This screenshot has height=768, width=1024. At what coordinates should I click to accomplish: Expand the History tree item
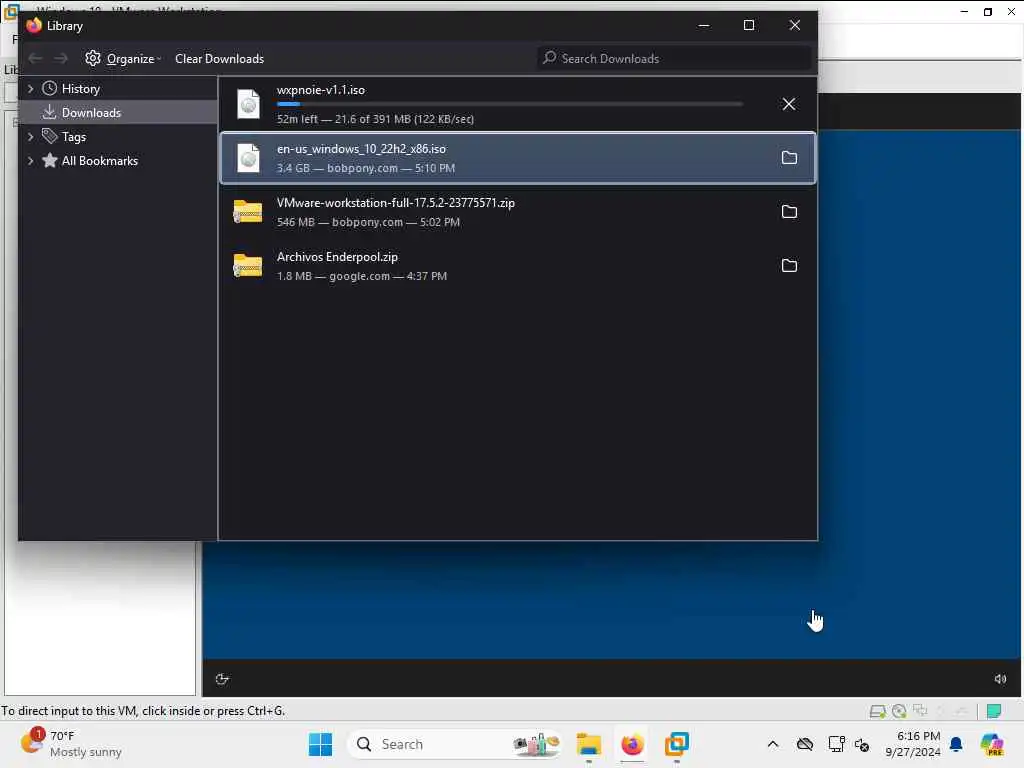click(30, 88)
